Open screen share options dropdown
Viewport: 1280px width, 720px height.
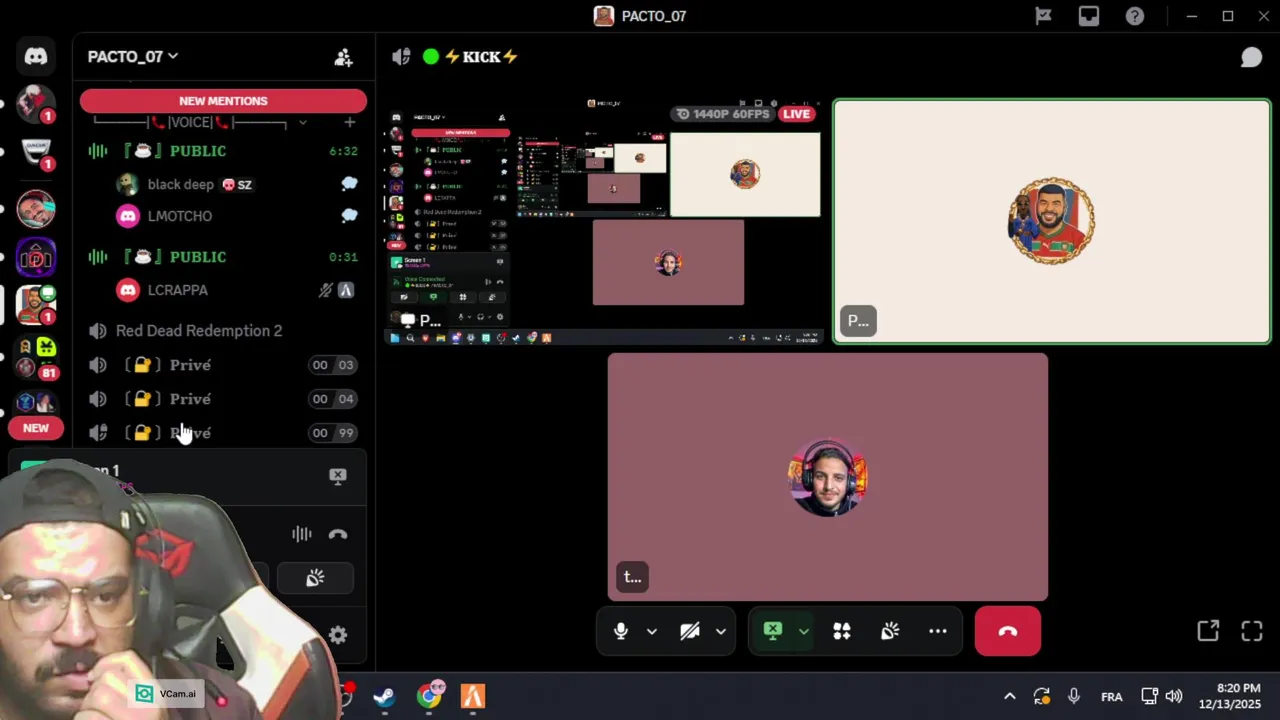coord(803,631)
